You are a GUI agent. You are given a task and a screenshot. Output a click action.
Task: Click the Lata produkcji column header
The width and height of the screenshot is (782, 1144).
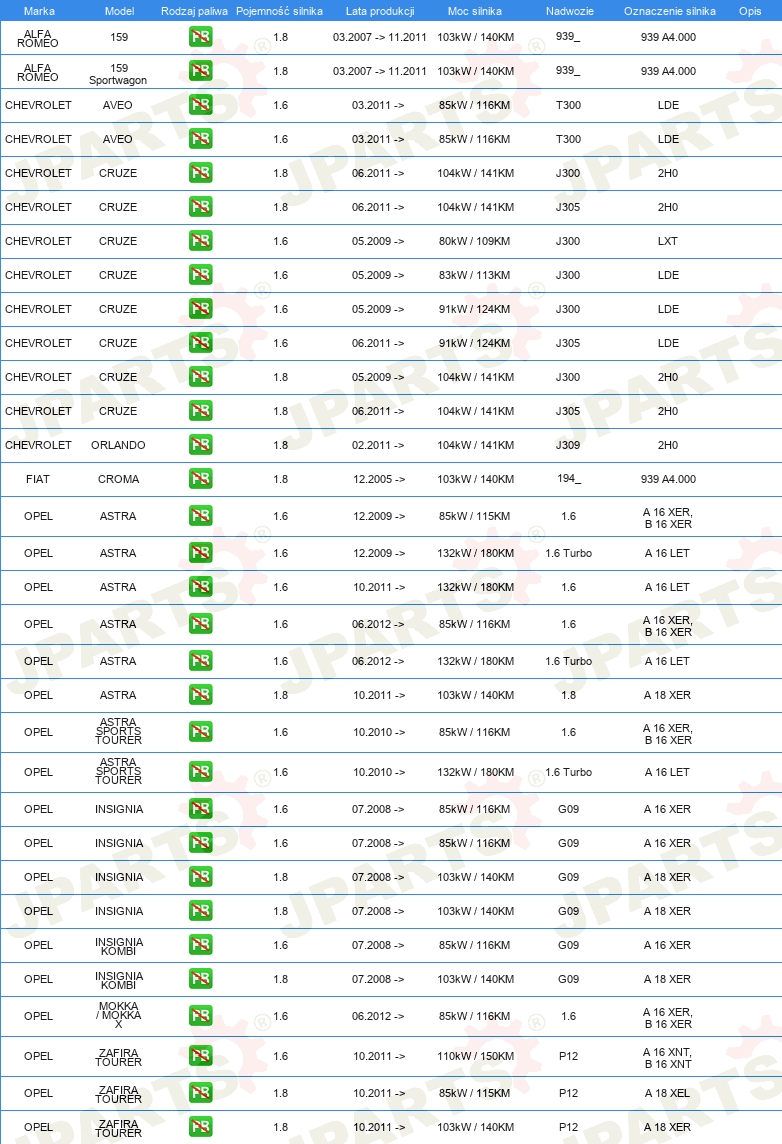click(x=380, y=11)
